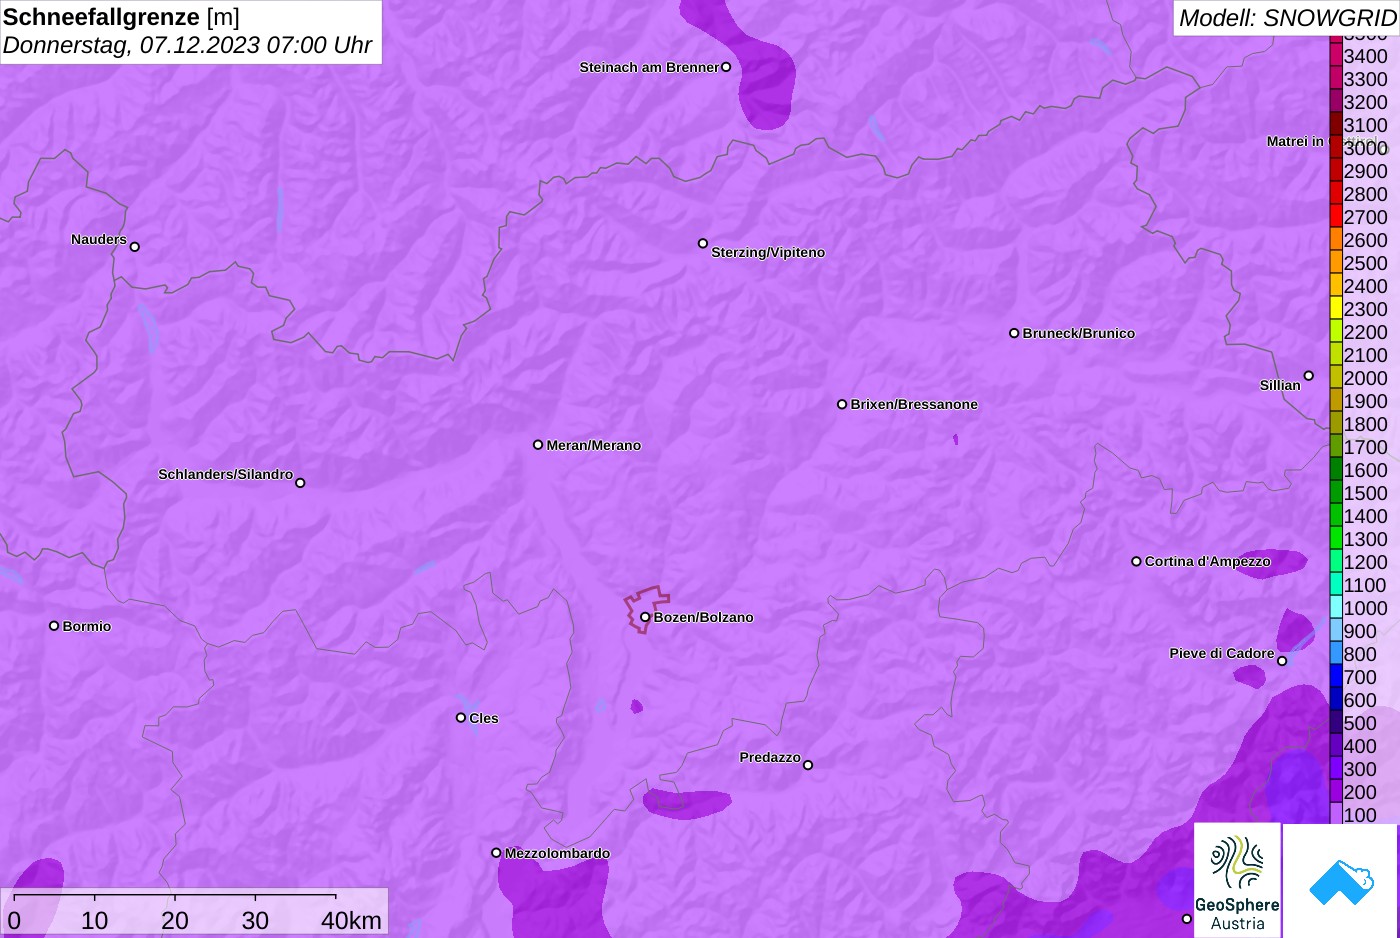Screen dimensions: 1400x938
Task: Click the 1500 m green legend swatch
Action: pyautogui.click(x=1335, y=493)
